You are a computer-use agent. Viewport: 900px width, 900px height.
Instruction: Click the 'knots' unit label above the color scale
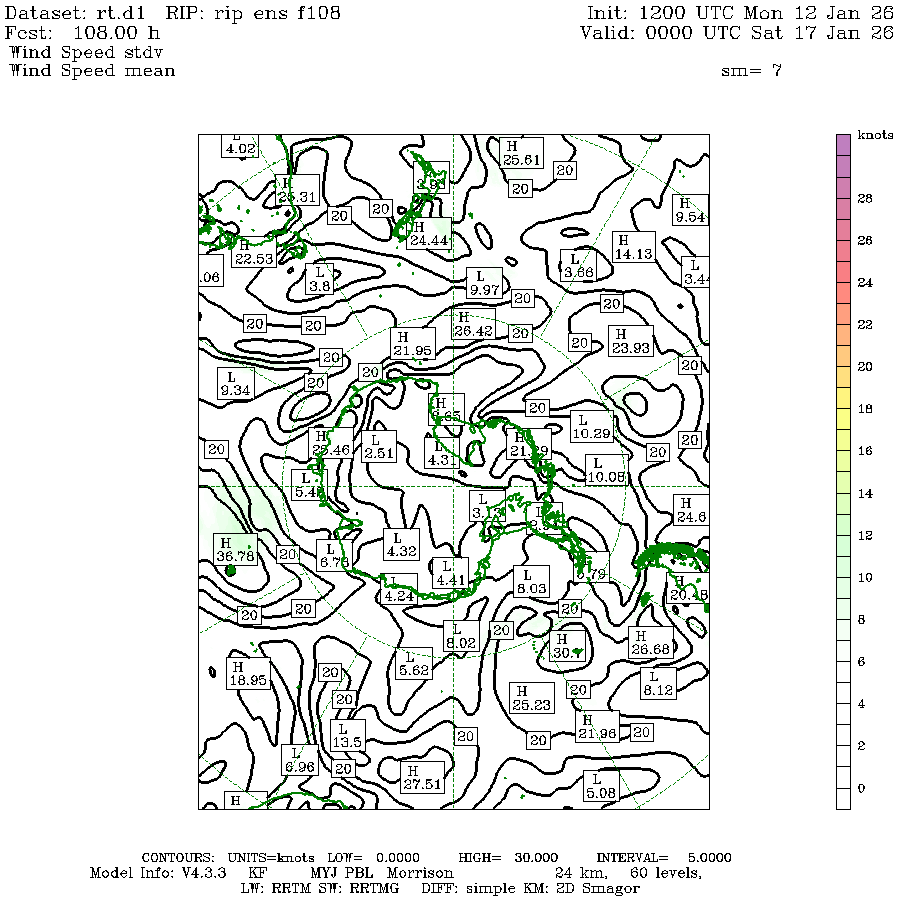point(875,134)
